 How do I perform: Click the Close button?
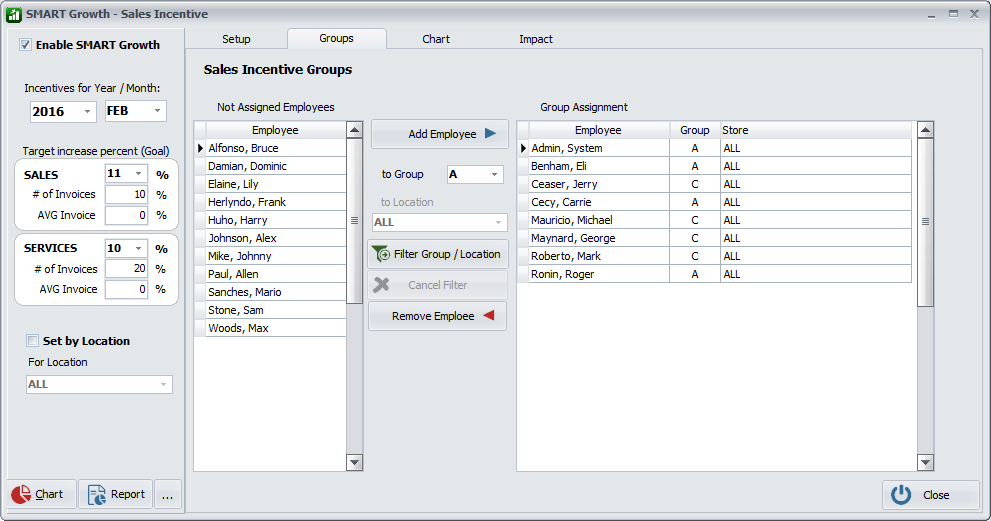pos(930,495)
